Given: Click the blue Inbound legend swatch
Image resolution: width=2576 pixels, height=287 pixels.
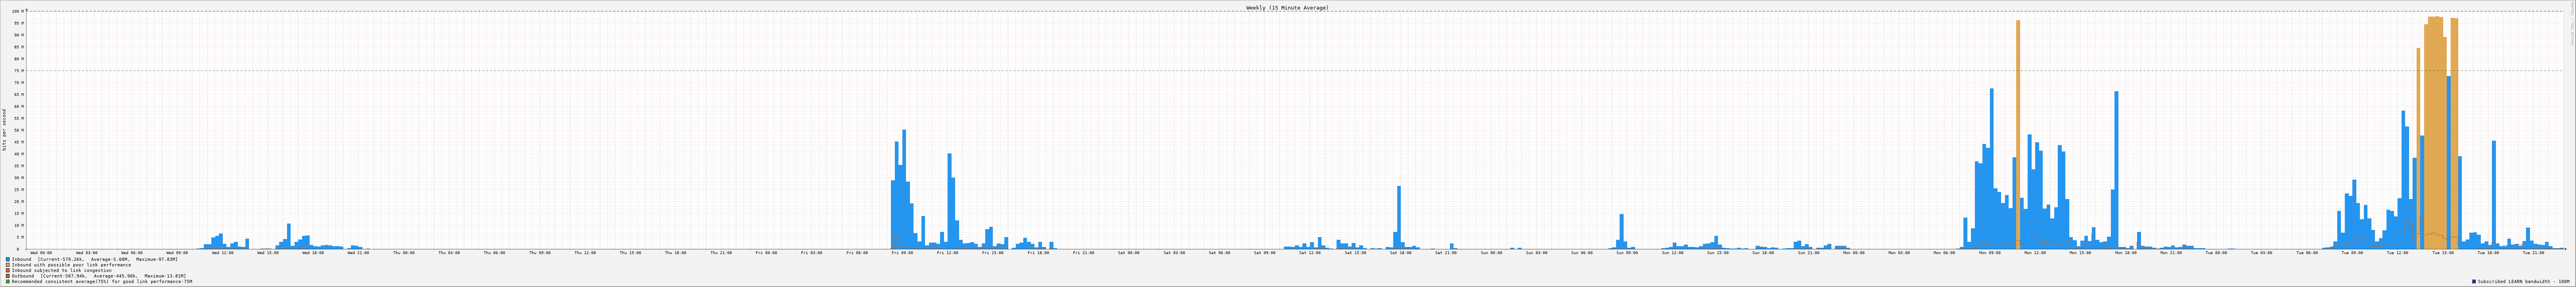Looking at the screenshot, I should 8,259.
